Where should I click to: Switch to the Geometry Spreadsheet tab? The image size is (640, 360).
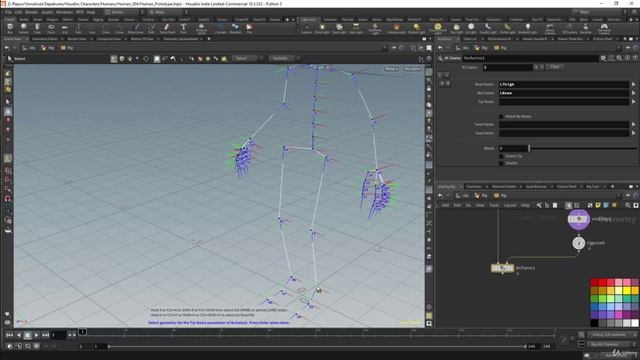click(x=180, y=39)
